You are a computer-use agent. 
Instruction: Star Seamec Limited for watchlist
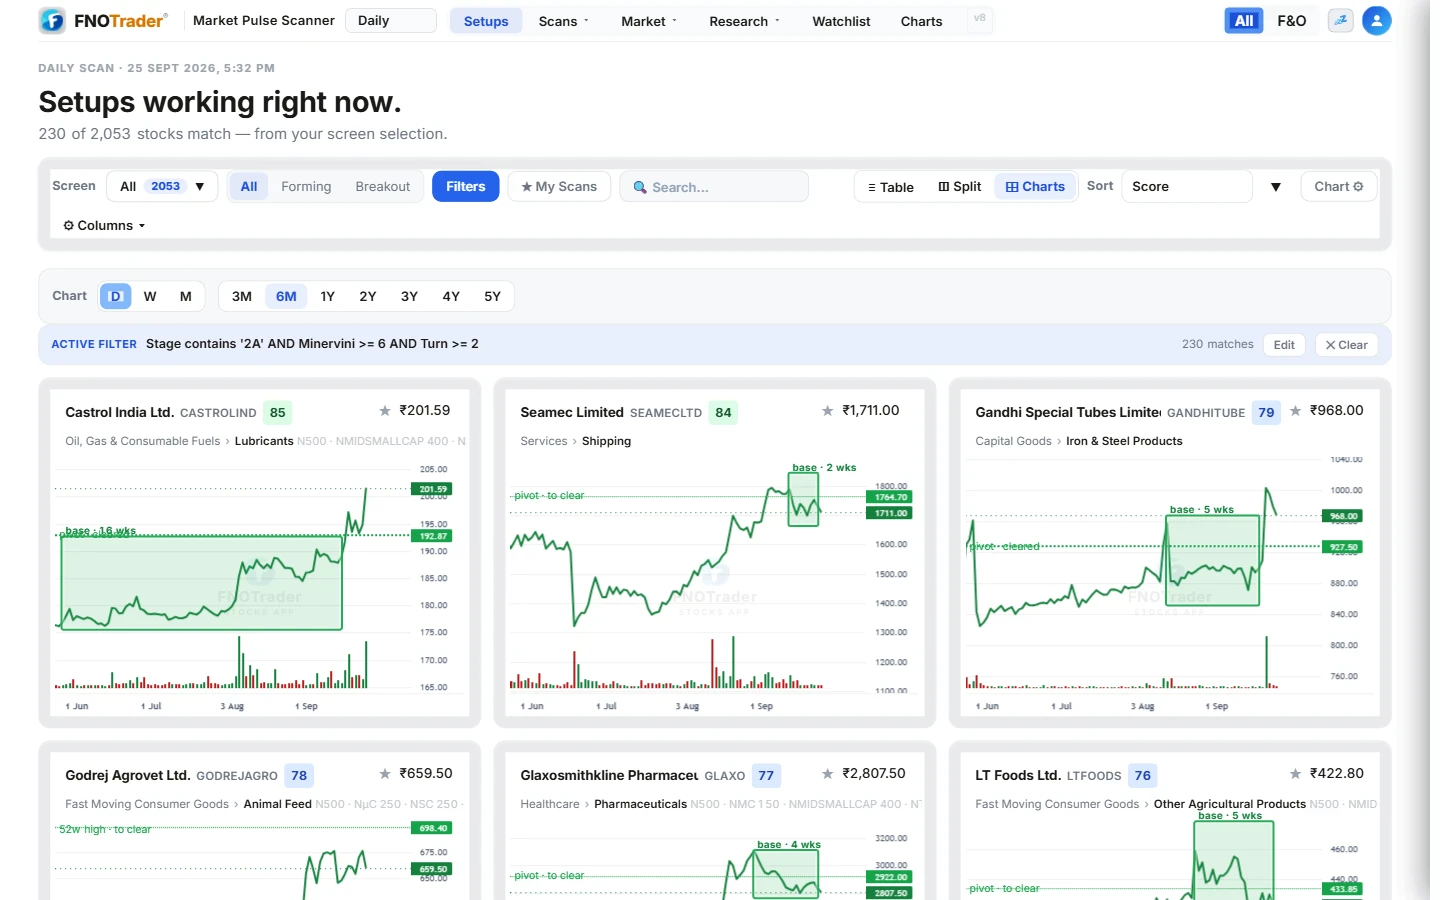tap(827, 411)
